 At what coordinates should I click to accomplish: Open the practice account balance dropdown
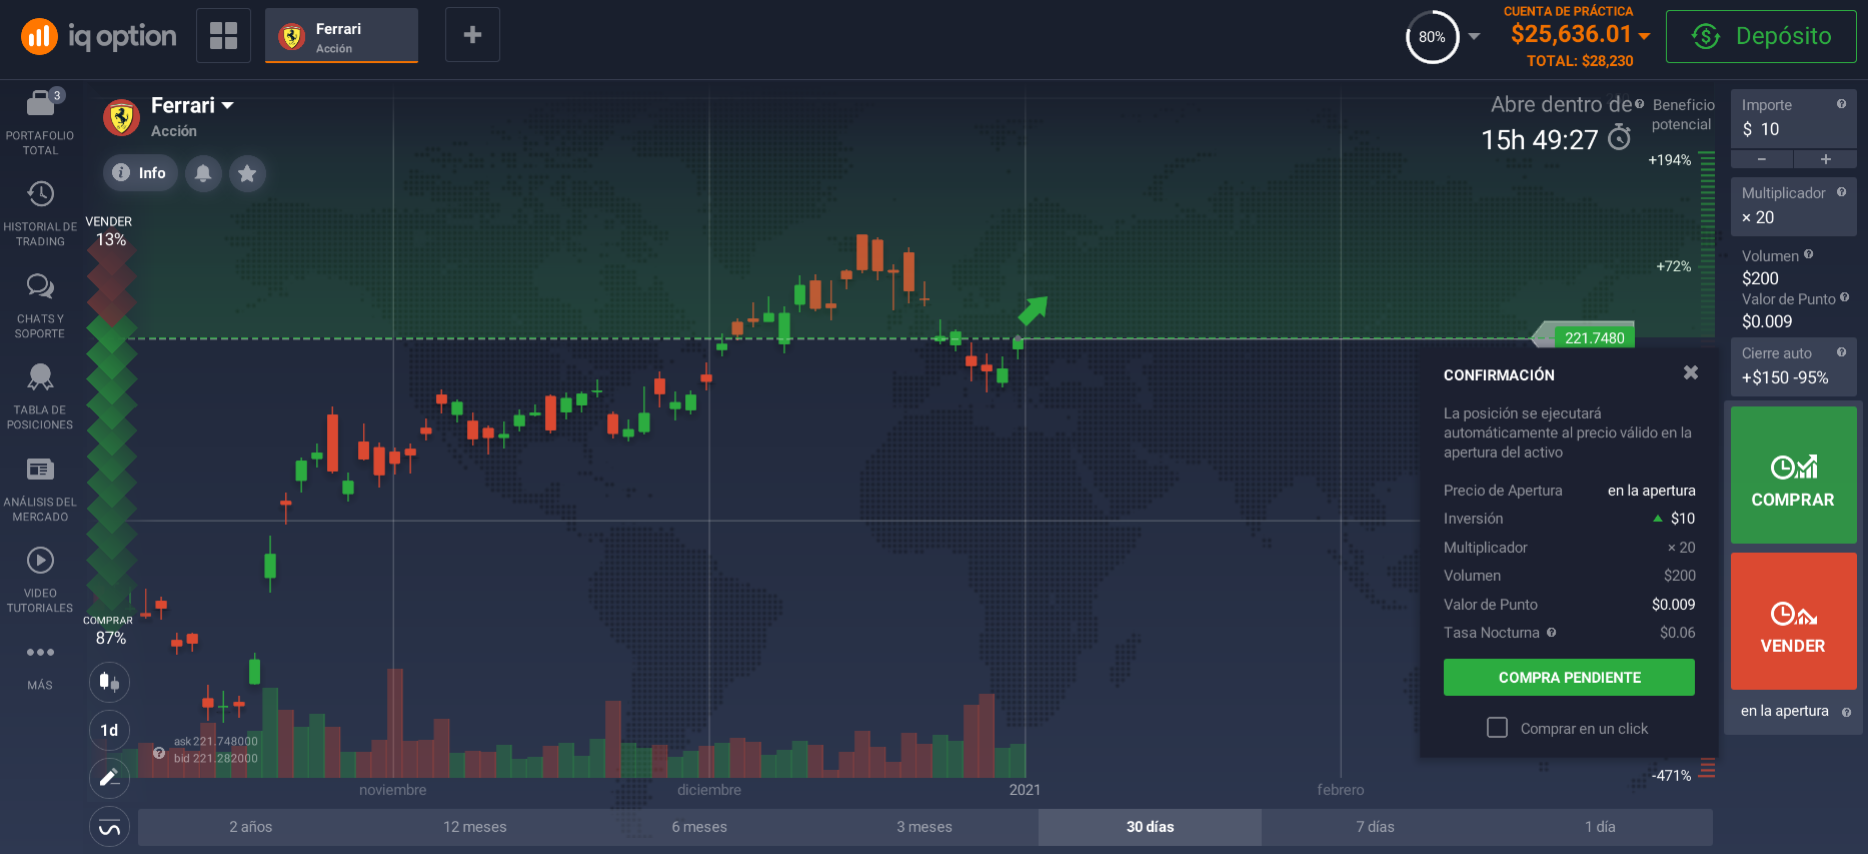(1644, 36)
